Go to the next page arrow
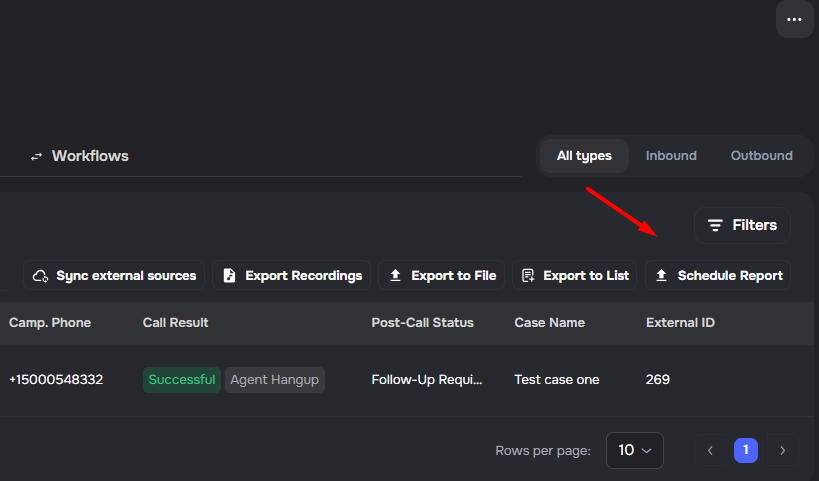819x481 pixels. (x=782, y=450)
